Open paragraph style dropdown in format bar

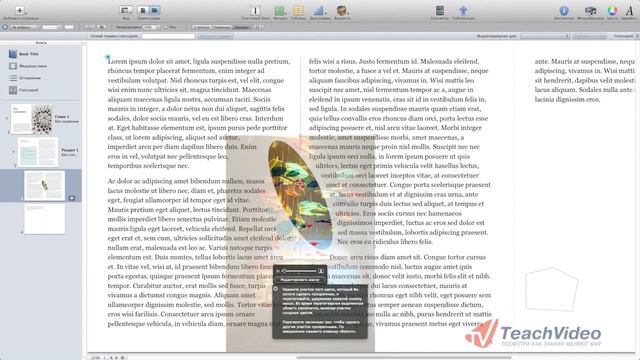pos(24,27)
